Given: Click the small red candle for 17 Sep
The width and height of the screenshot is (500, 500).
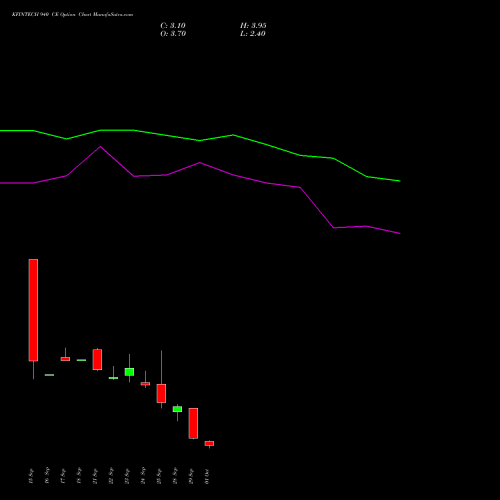Looking at the screenshot, I should point(65,359).
